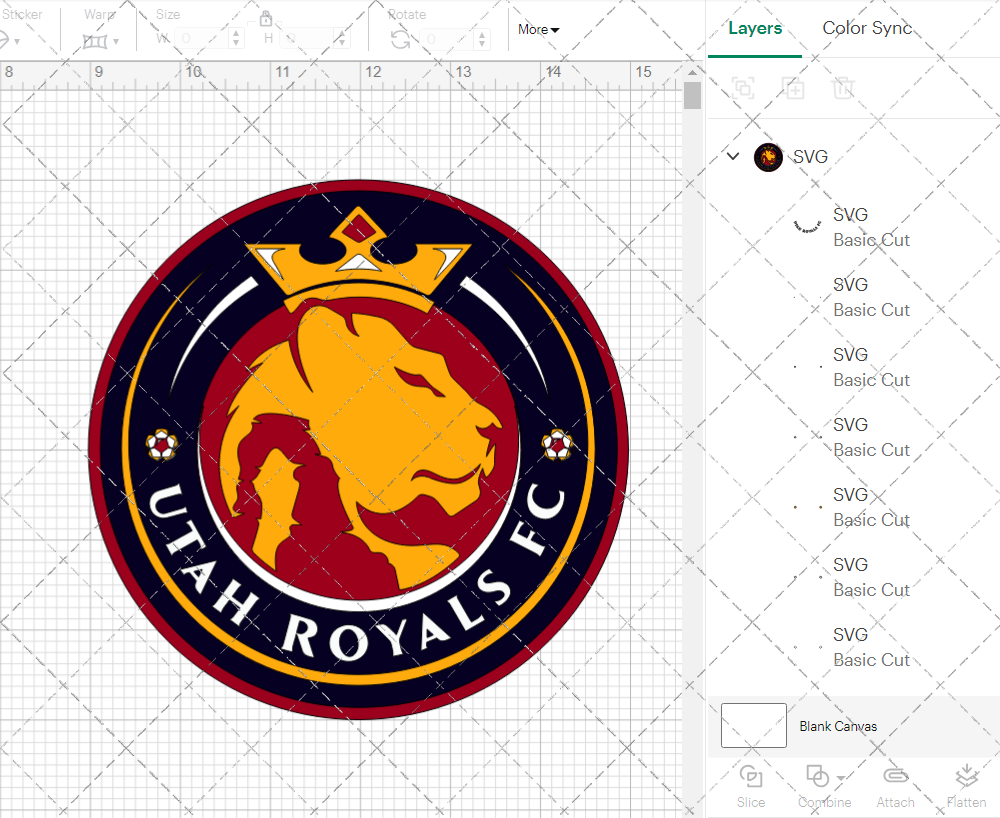Click the Rotate stepper arrows

[482, 39]
